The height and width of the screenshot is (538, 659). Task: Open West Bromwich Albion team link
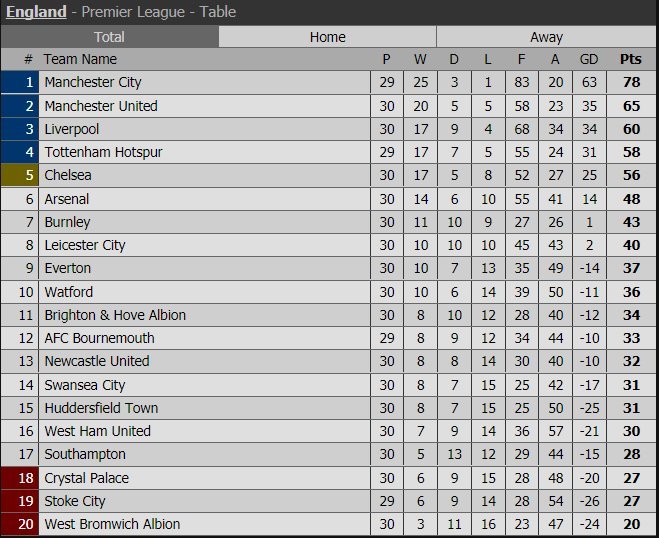[x=112, y=524]
